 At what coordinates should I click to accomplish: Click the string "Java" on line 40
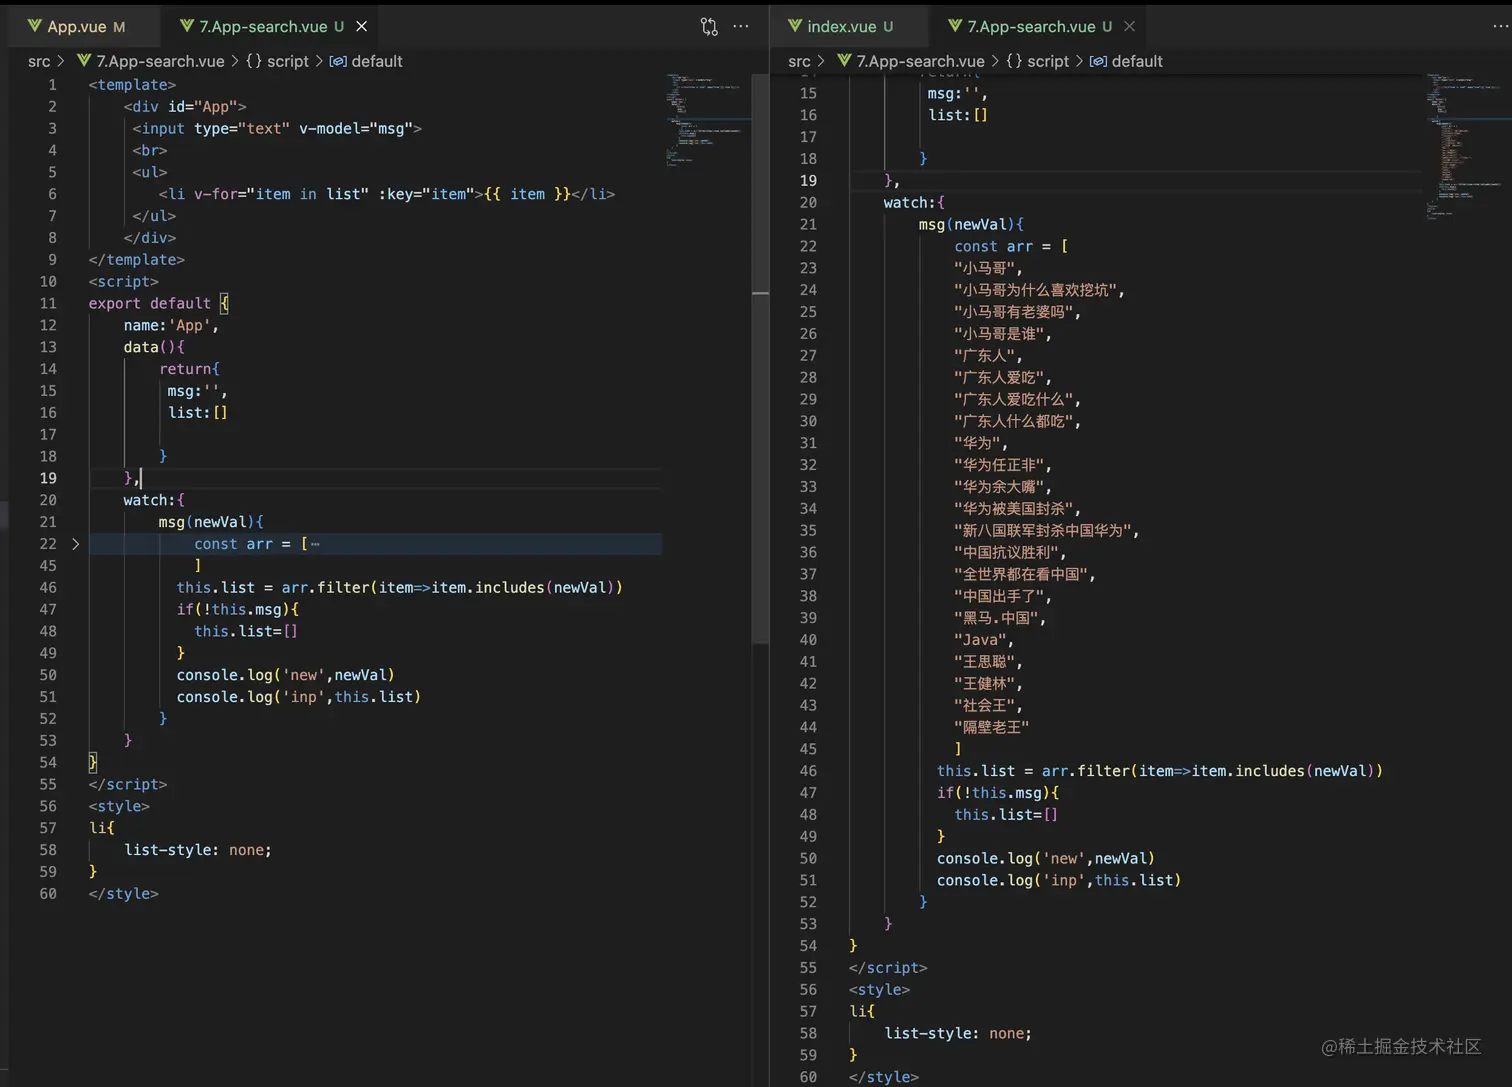pos(980,640)
